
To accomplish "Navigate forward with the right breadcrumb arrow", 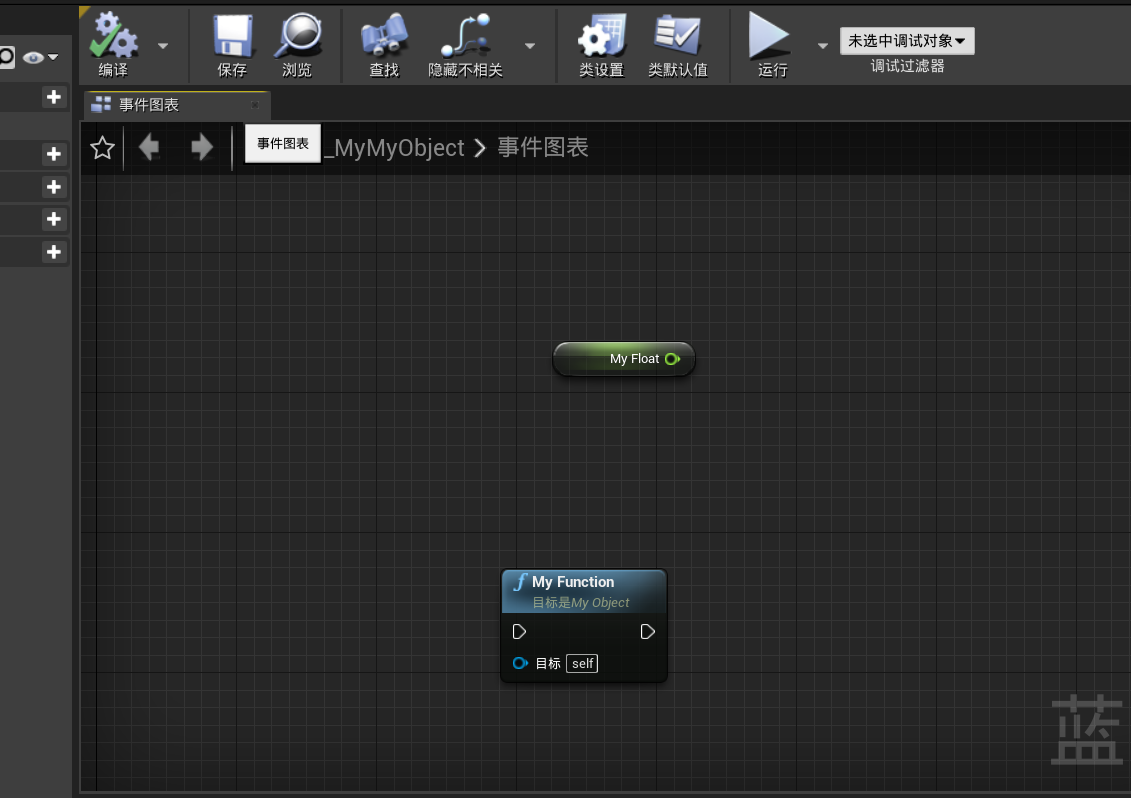I will pos(201,146).
